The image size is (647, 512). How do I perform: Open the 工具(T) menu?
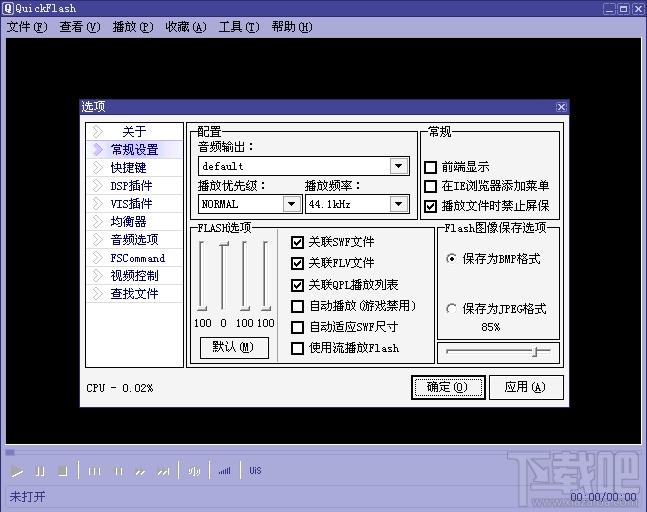(239, 27)
